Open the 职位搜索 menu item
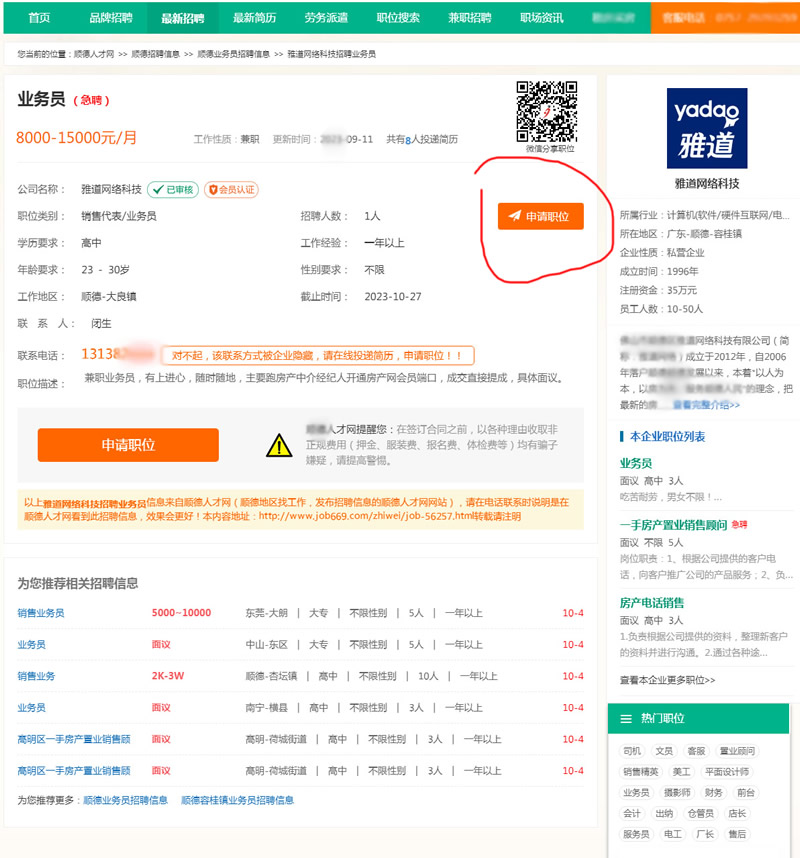This screenshot has height=858, width=800. pos(398,18)
